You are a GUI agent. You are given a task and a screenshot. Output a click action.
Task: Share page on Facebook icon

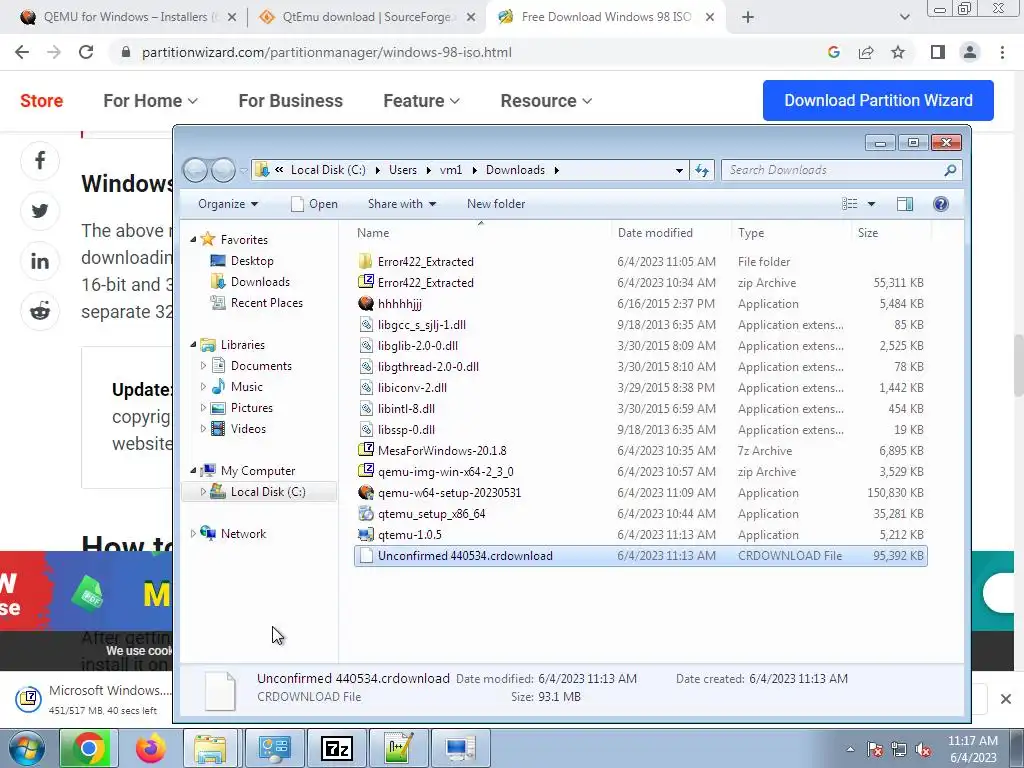[x=40, y=161]
